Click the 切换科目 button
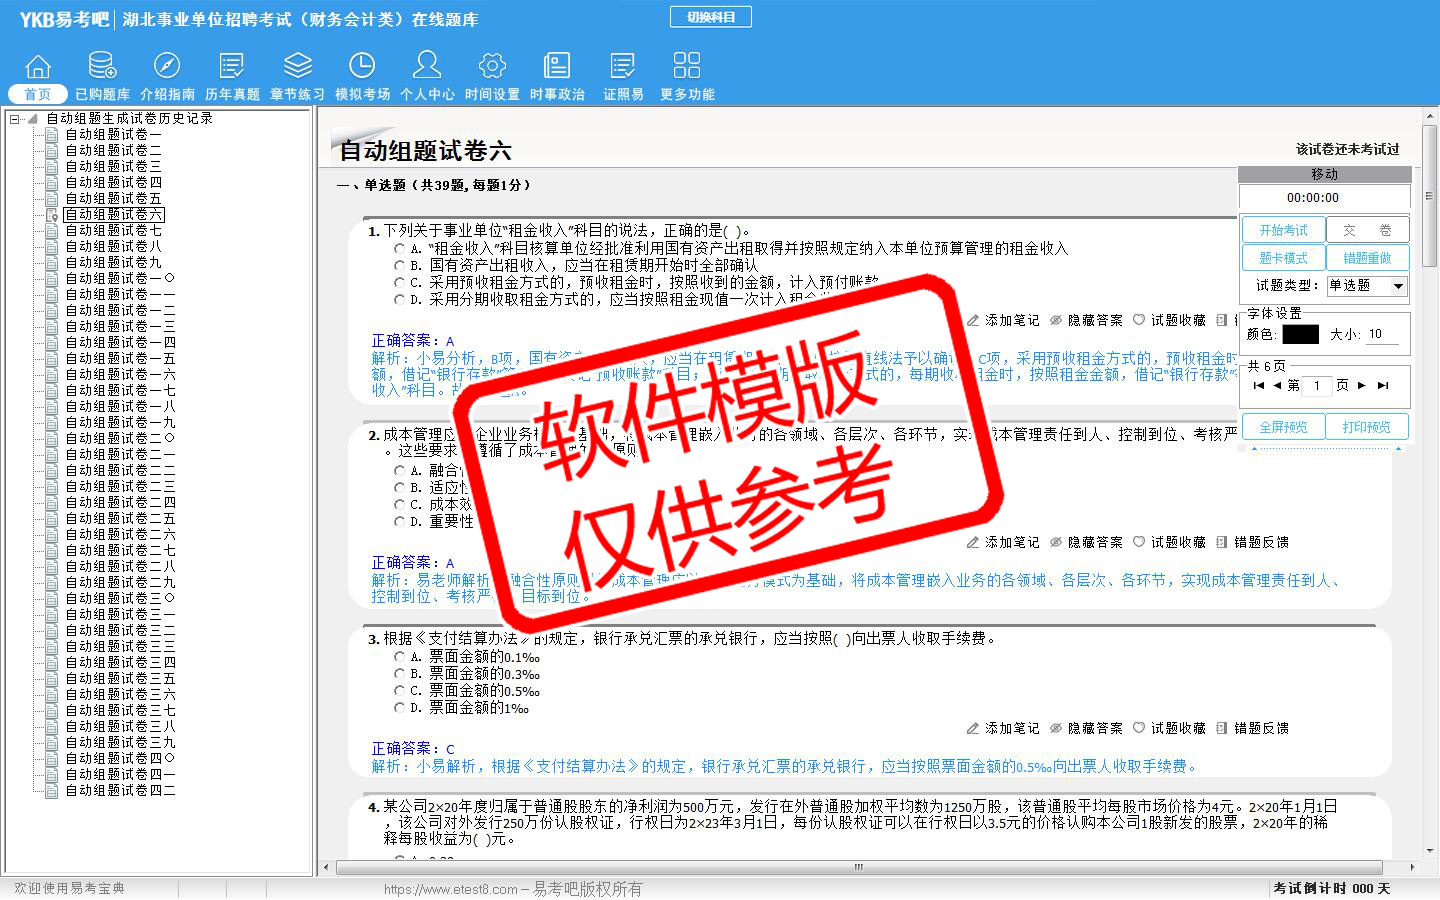 coord(711,17)
